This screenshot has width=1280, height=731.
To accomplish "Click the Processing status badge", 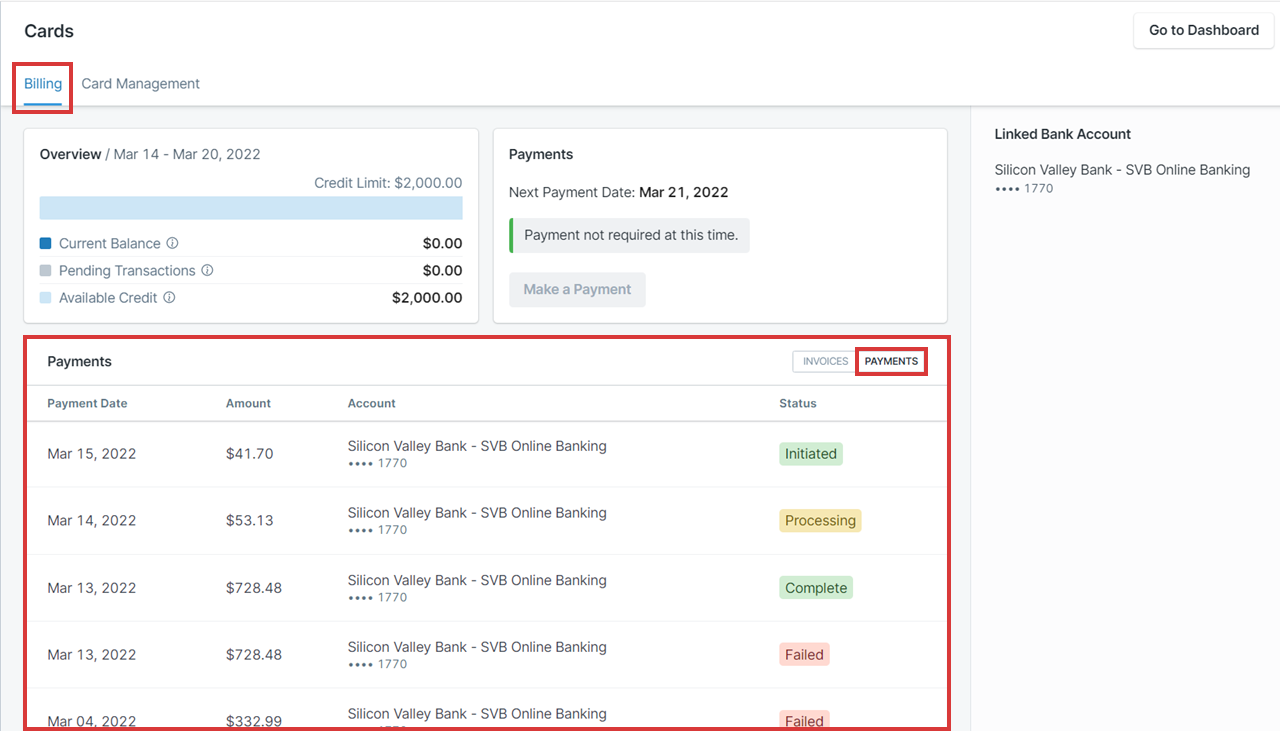I will (820, 520).
